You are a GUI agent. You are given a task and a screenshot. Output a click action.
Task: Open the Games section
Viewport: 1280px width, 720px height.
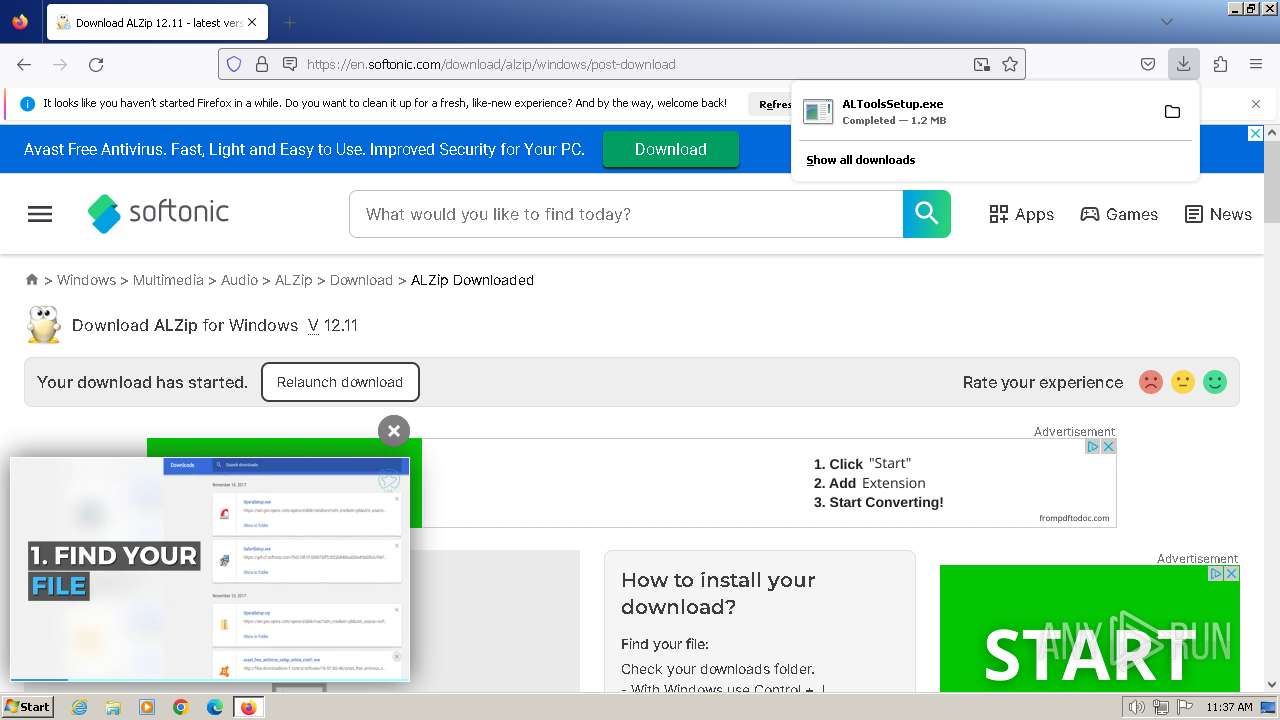(x=1119, y=214)
